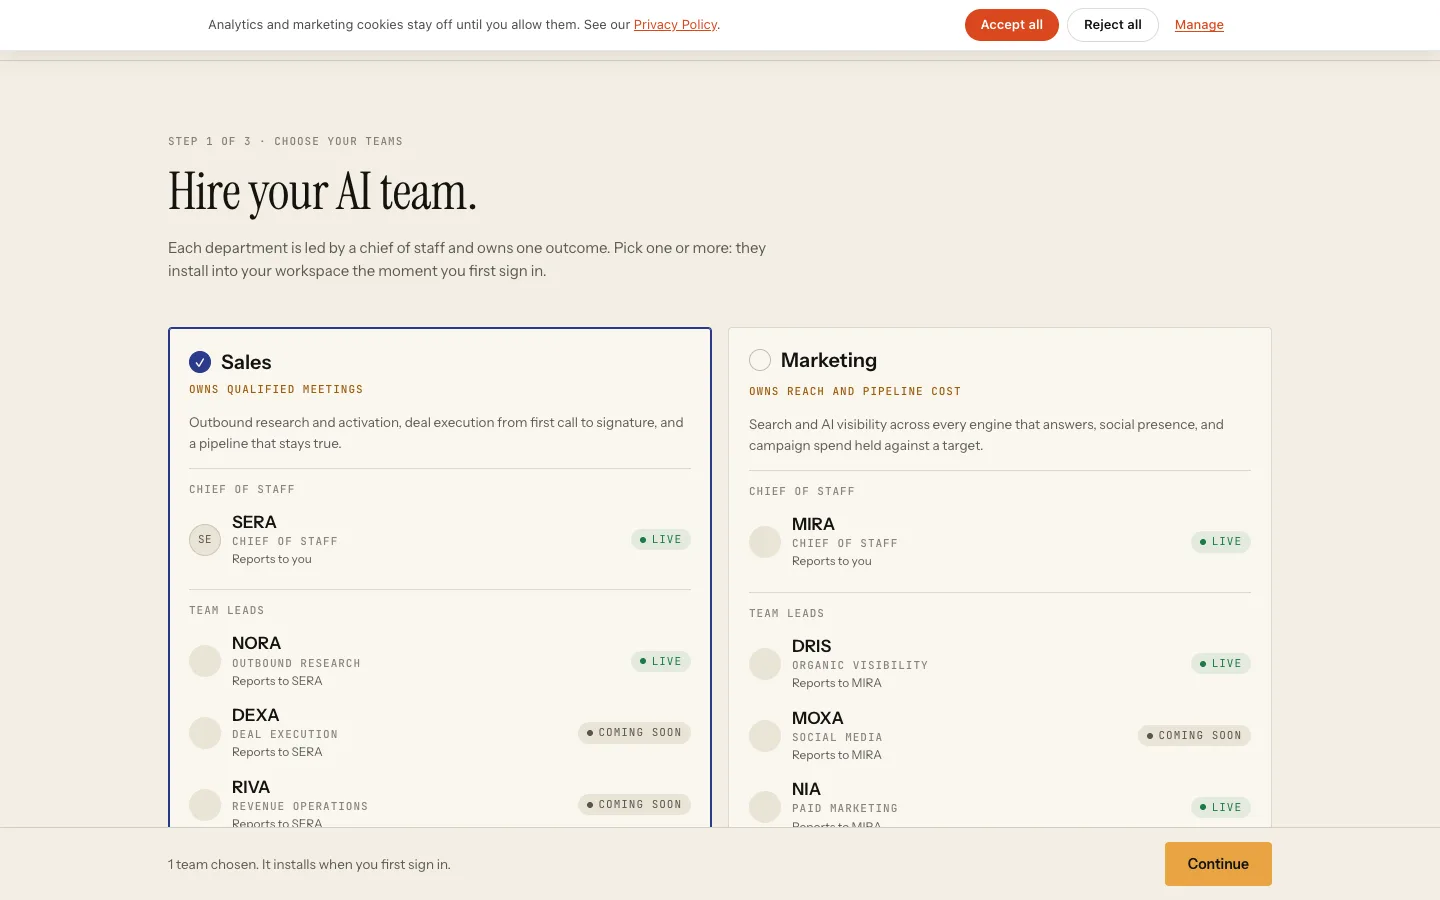Click the name DEXA
The image size is (1440, 900).
click(x=256, y=715)
